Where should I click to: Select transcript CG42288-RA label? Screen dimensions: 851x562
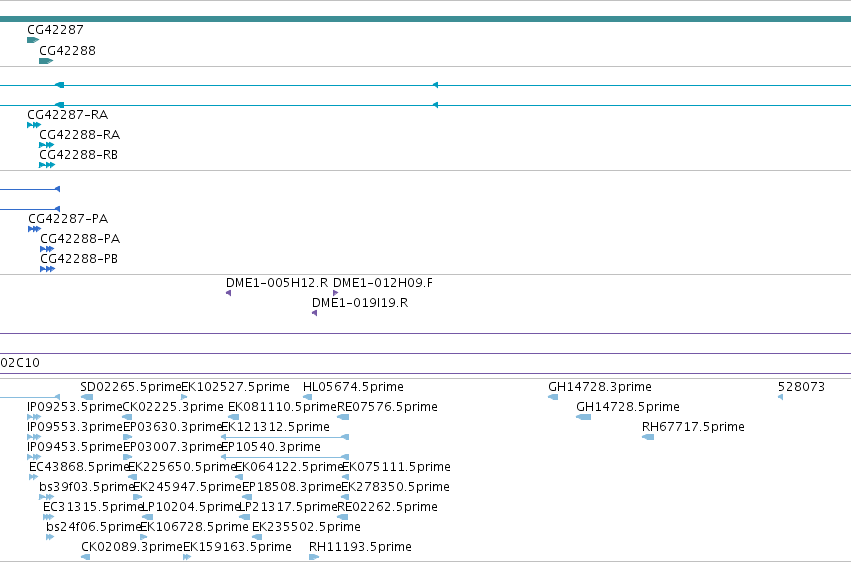pos(79,135)
